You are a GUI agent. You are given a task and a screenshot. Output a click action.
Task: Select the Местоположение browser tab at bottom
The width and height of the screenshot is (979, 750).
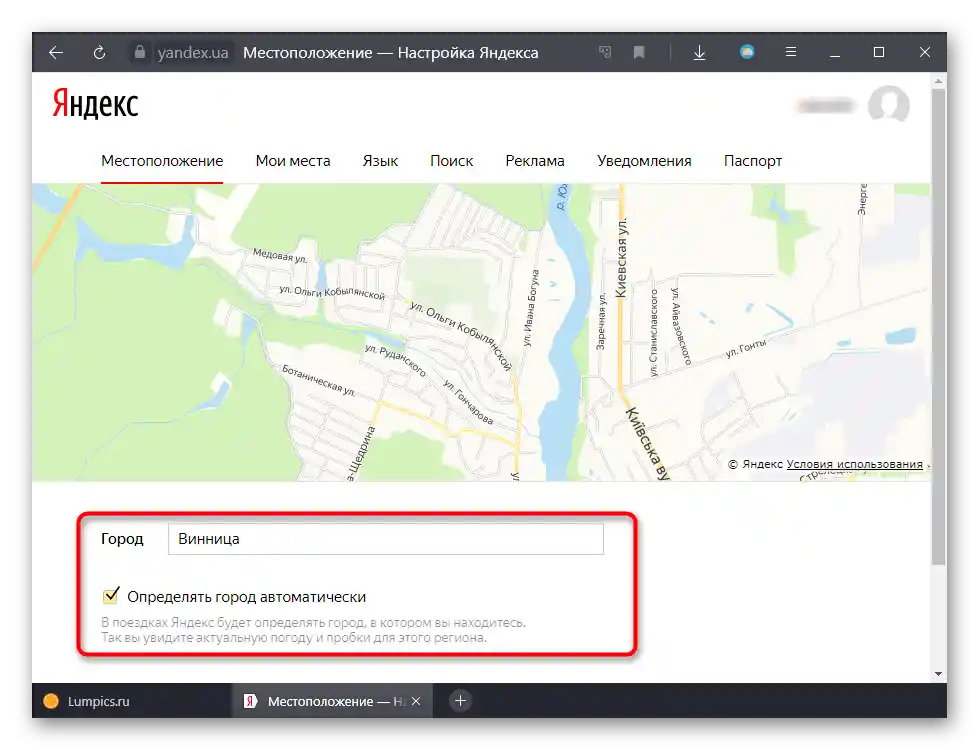click(332, 701)
